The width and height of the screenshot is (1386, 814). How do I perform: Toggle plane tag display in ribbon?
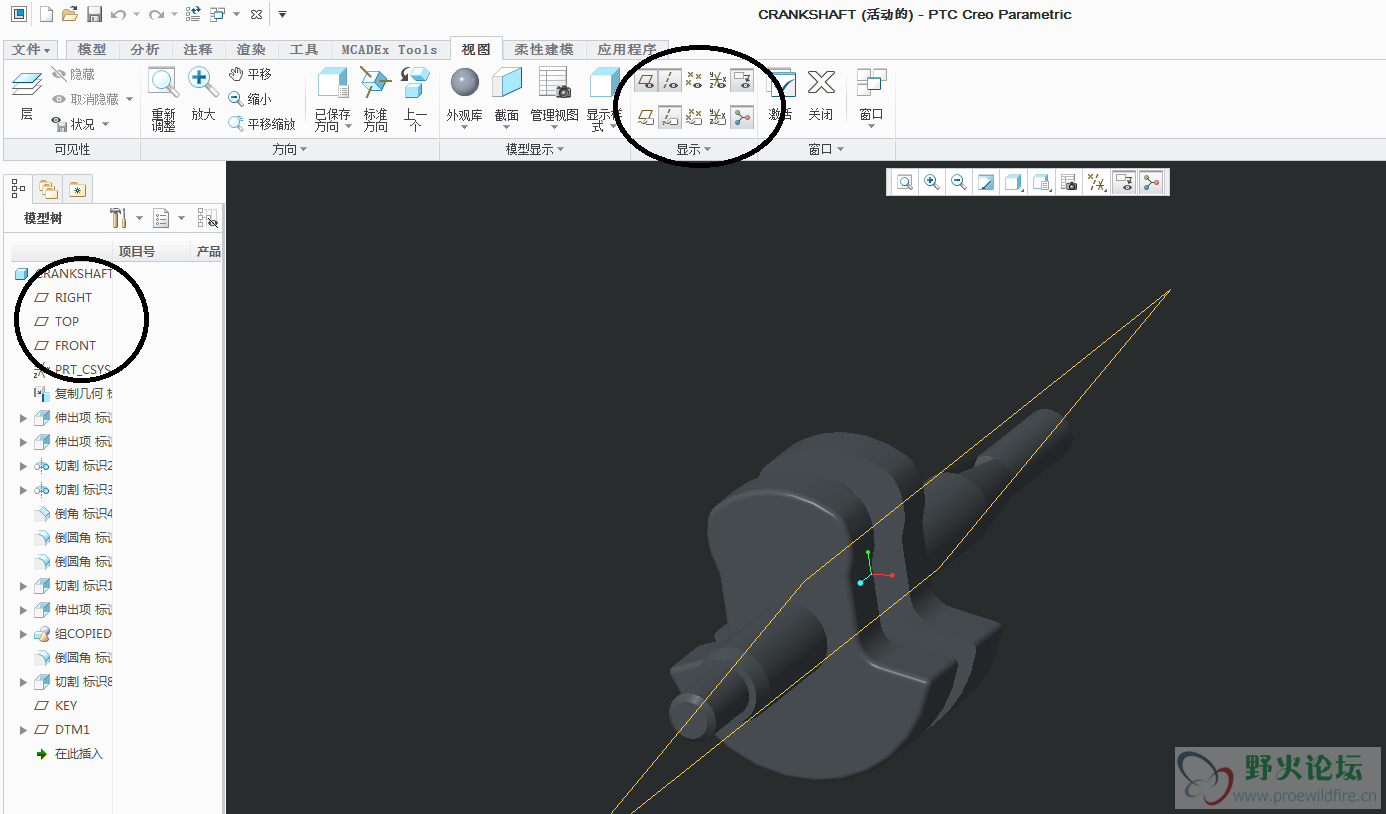pos(646,117)
